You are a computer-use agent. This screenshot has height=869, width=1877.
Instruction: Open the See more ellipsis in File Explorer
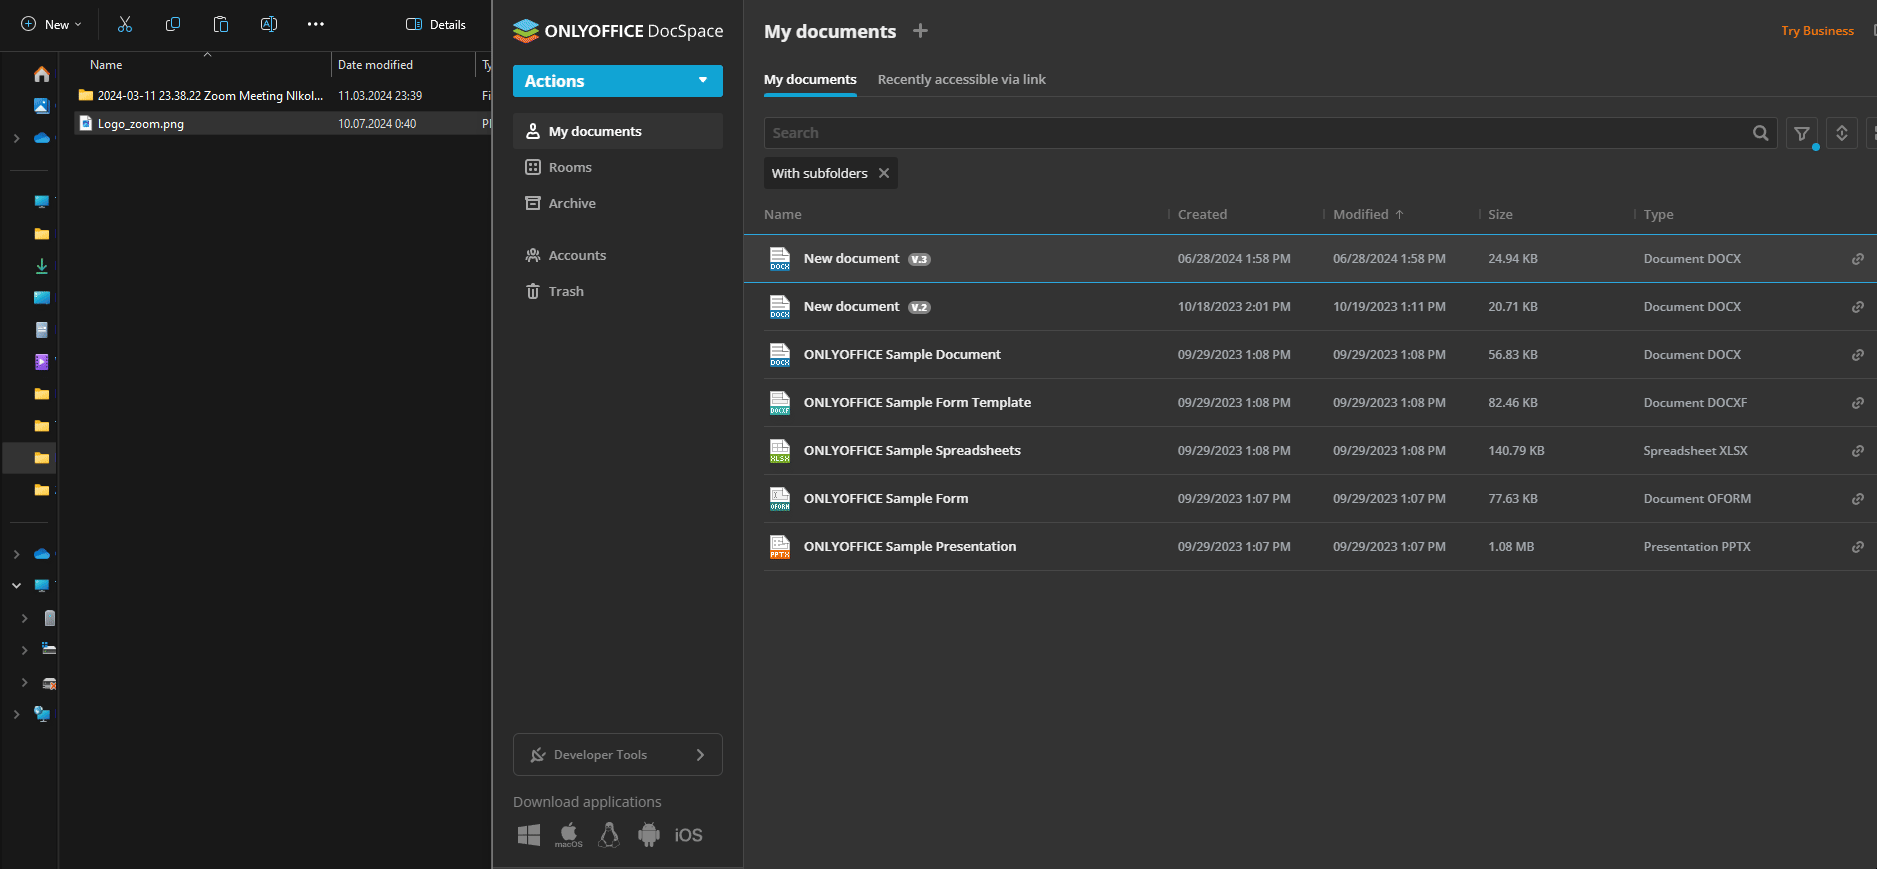pyautogui.click(x=316, y=24)
